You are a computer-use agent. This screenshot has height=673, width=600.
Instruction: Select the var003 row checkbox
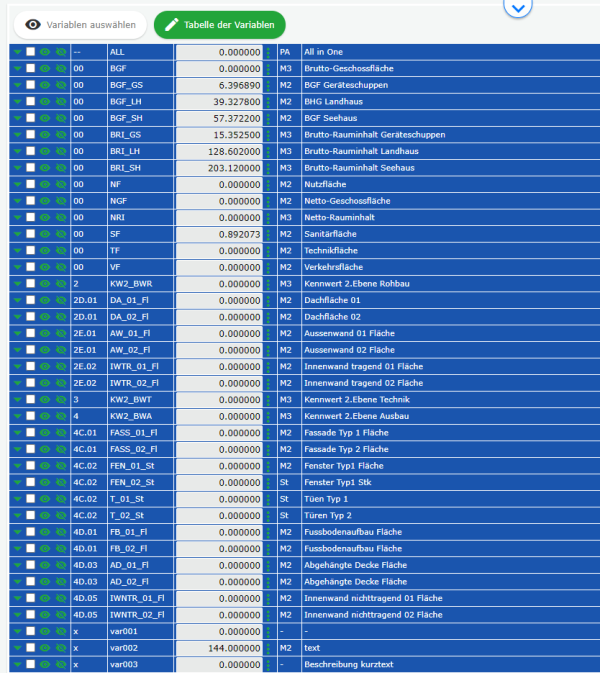pos(30,664)
